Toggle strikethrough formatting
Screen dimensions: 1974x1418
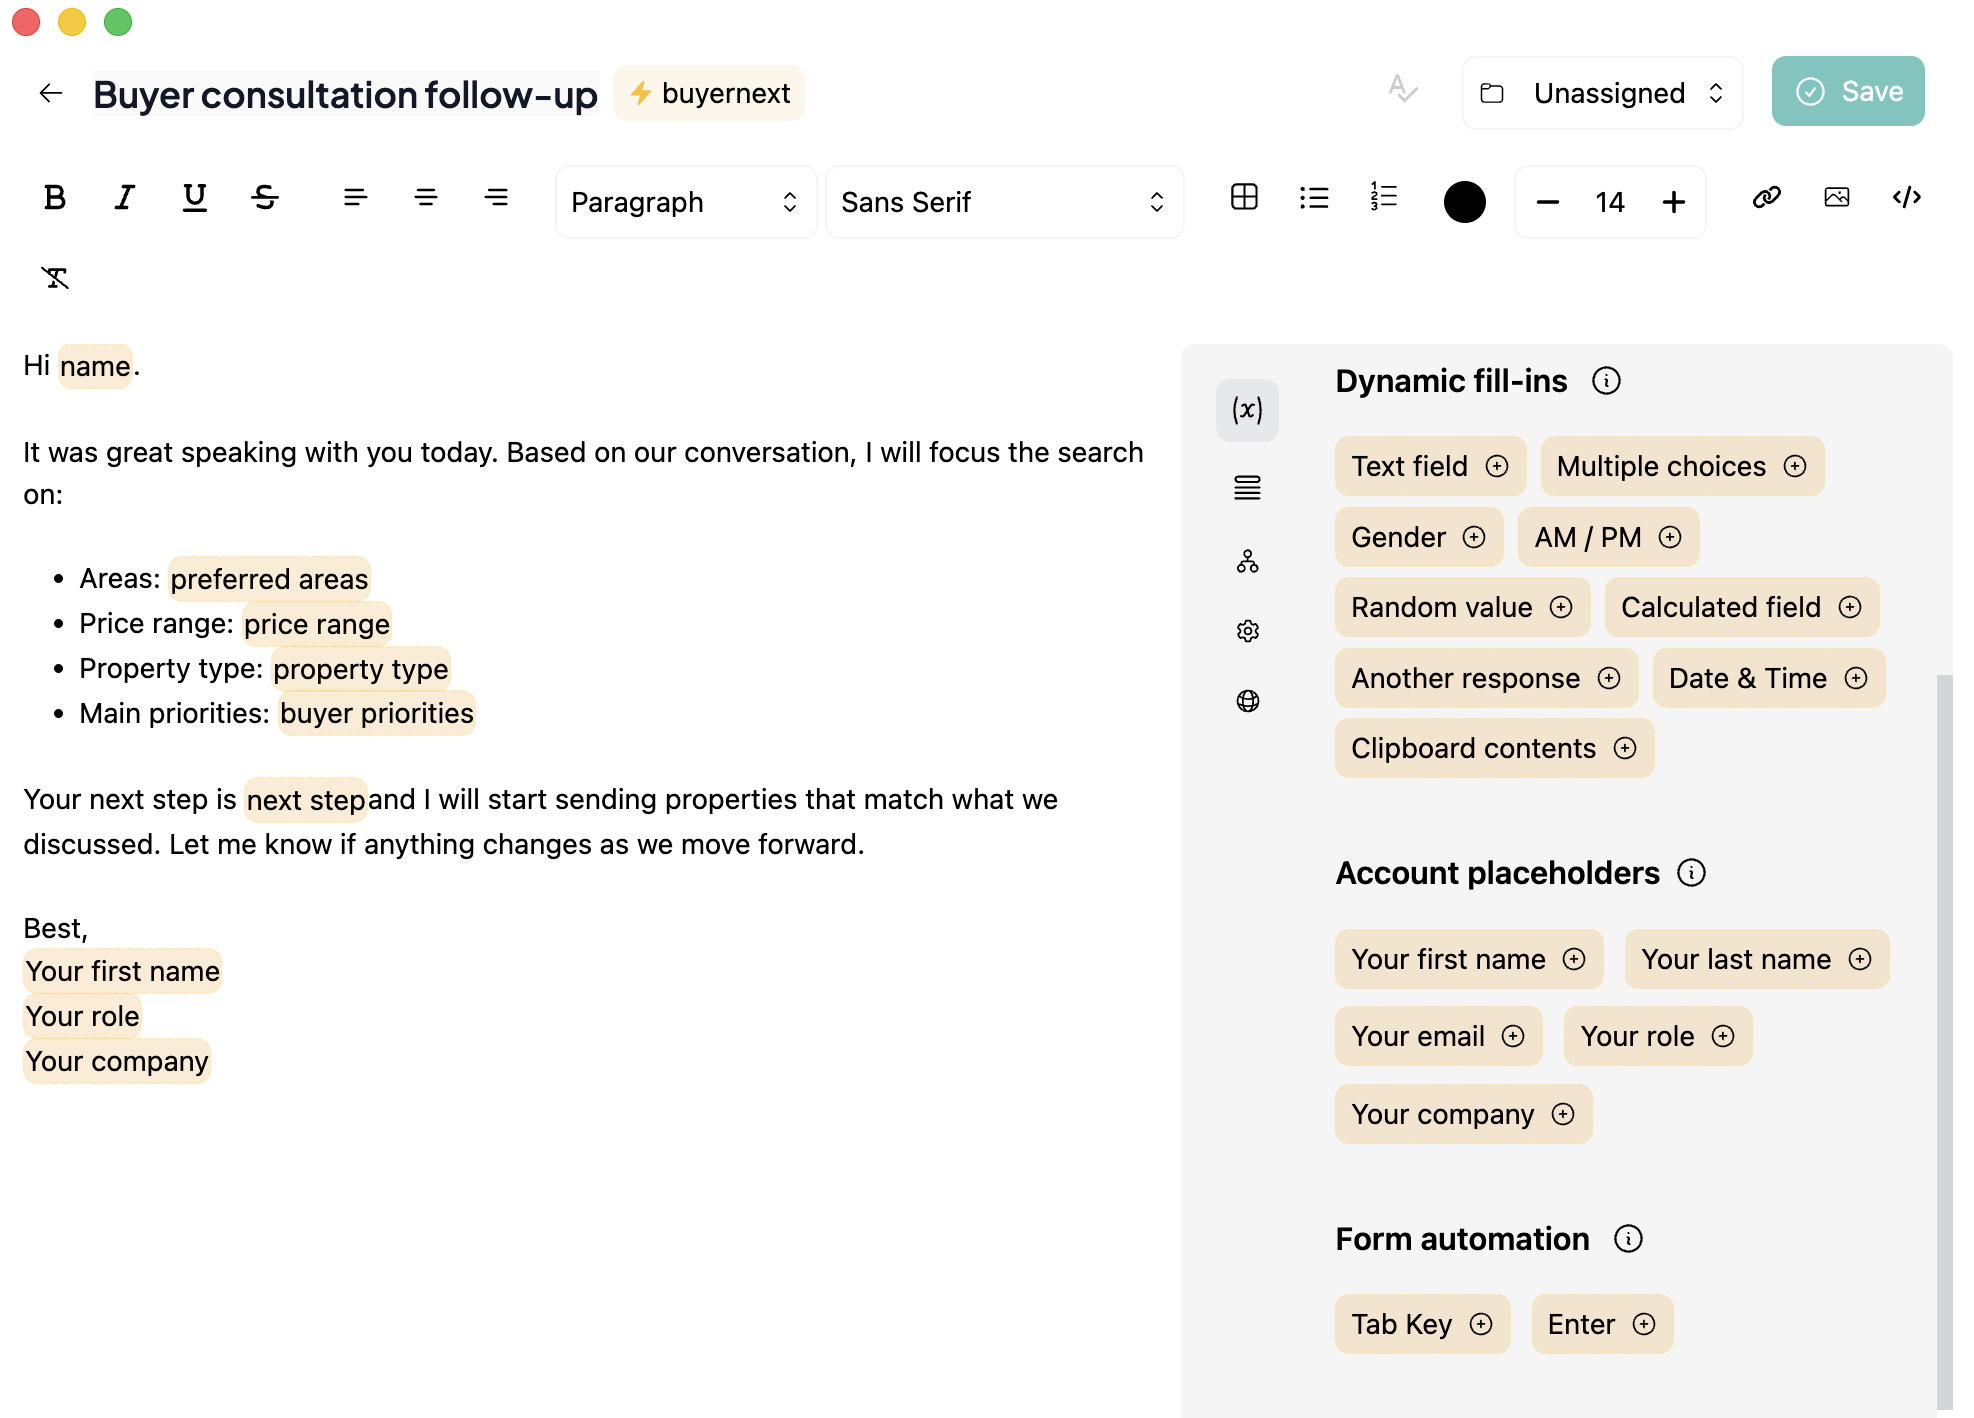coord(265,198)
